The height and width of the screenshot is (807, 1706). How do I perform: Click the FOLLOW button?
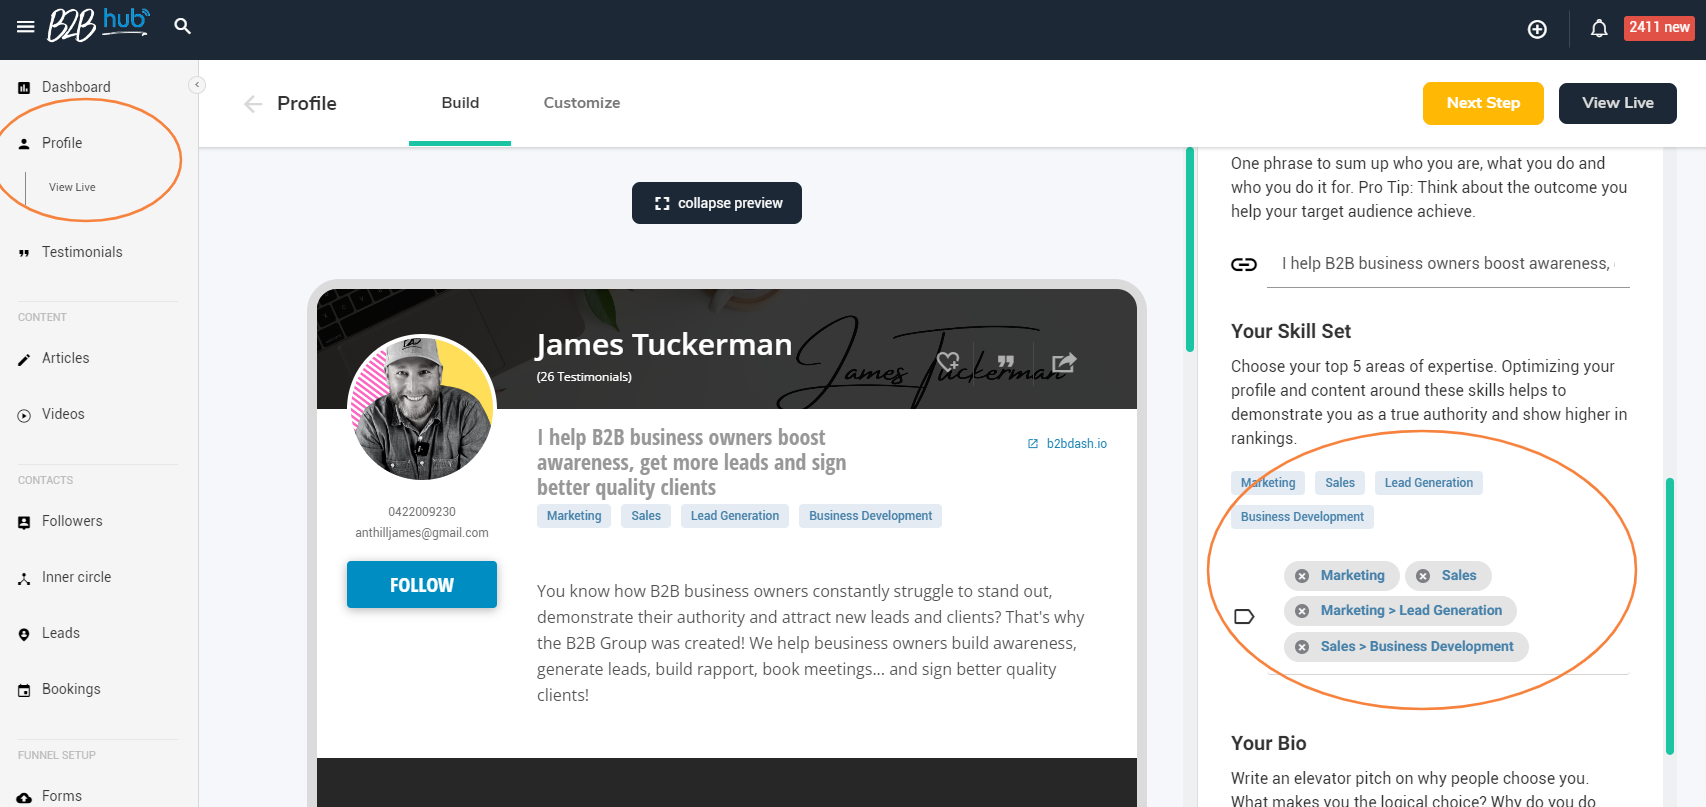tap(422, 585)
